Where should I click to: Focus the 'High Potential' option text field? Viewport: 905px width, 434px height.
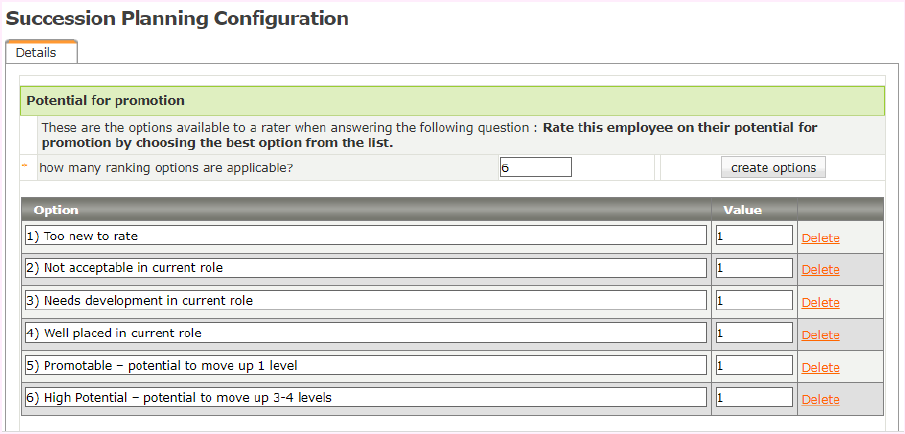point(365,398)
